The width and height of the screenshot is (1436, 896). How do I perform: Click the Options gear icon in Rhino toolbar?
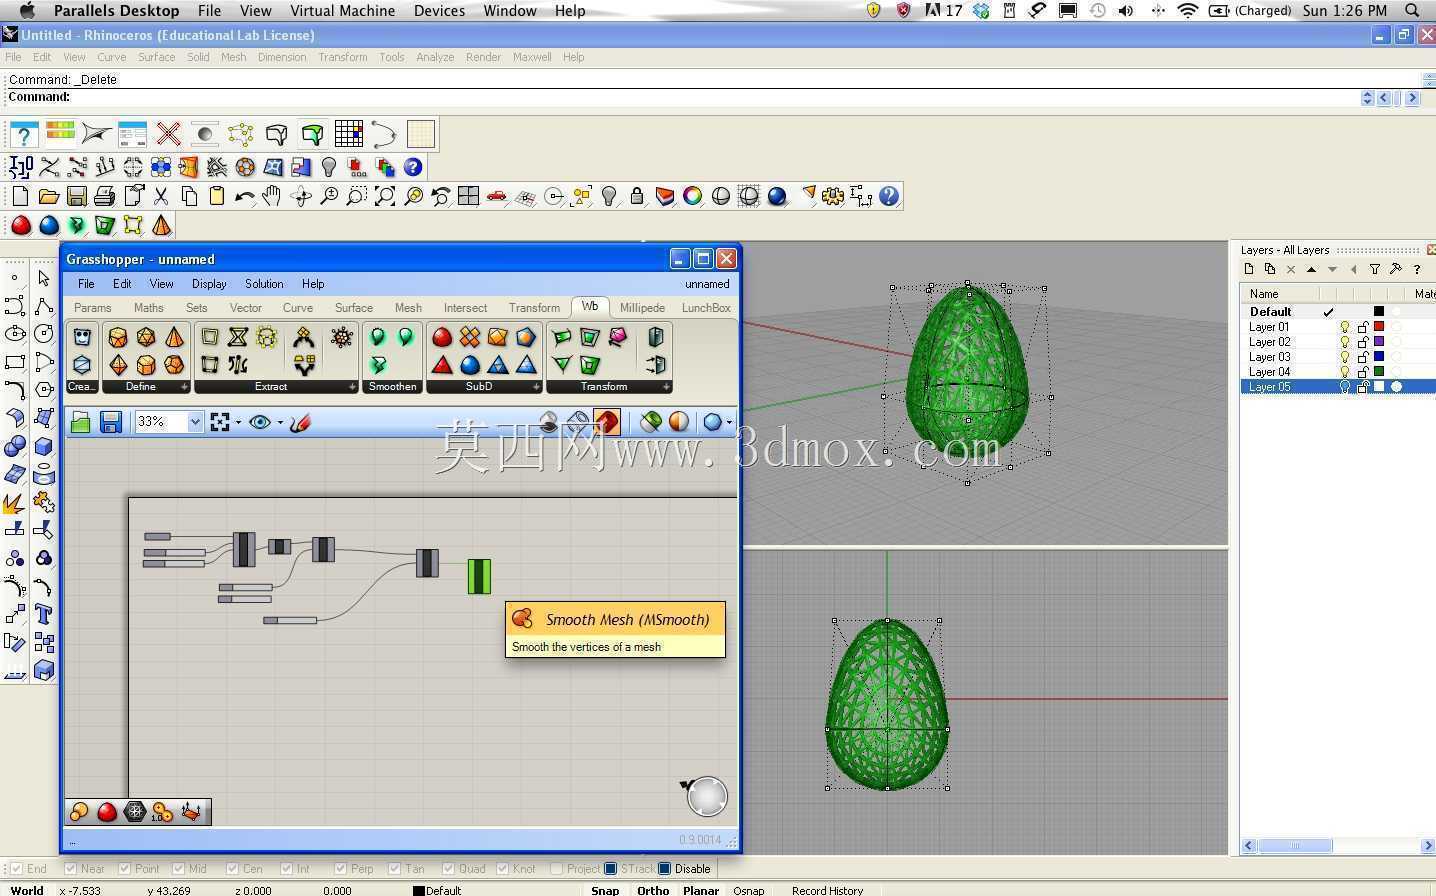pos(833,197)
